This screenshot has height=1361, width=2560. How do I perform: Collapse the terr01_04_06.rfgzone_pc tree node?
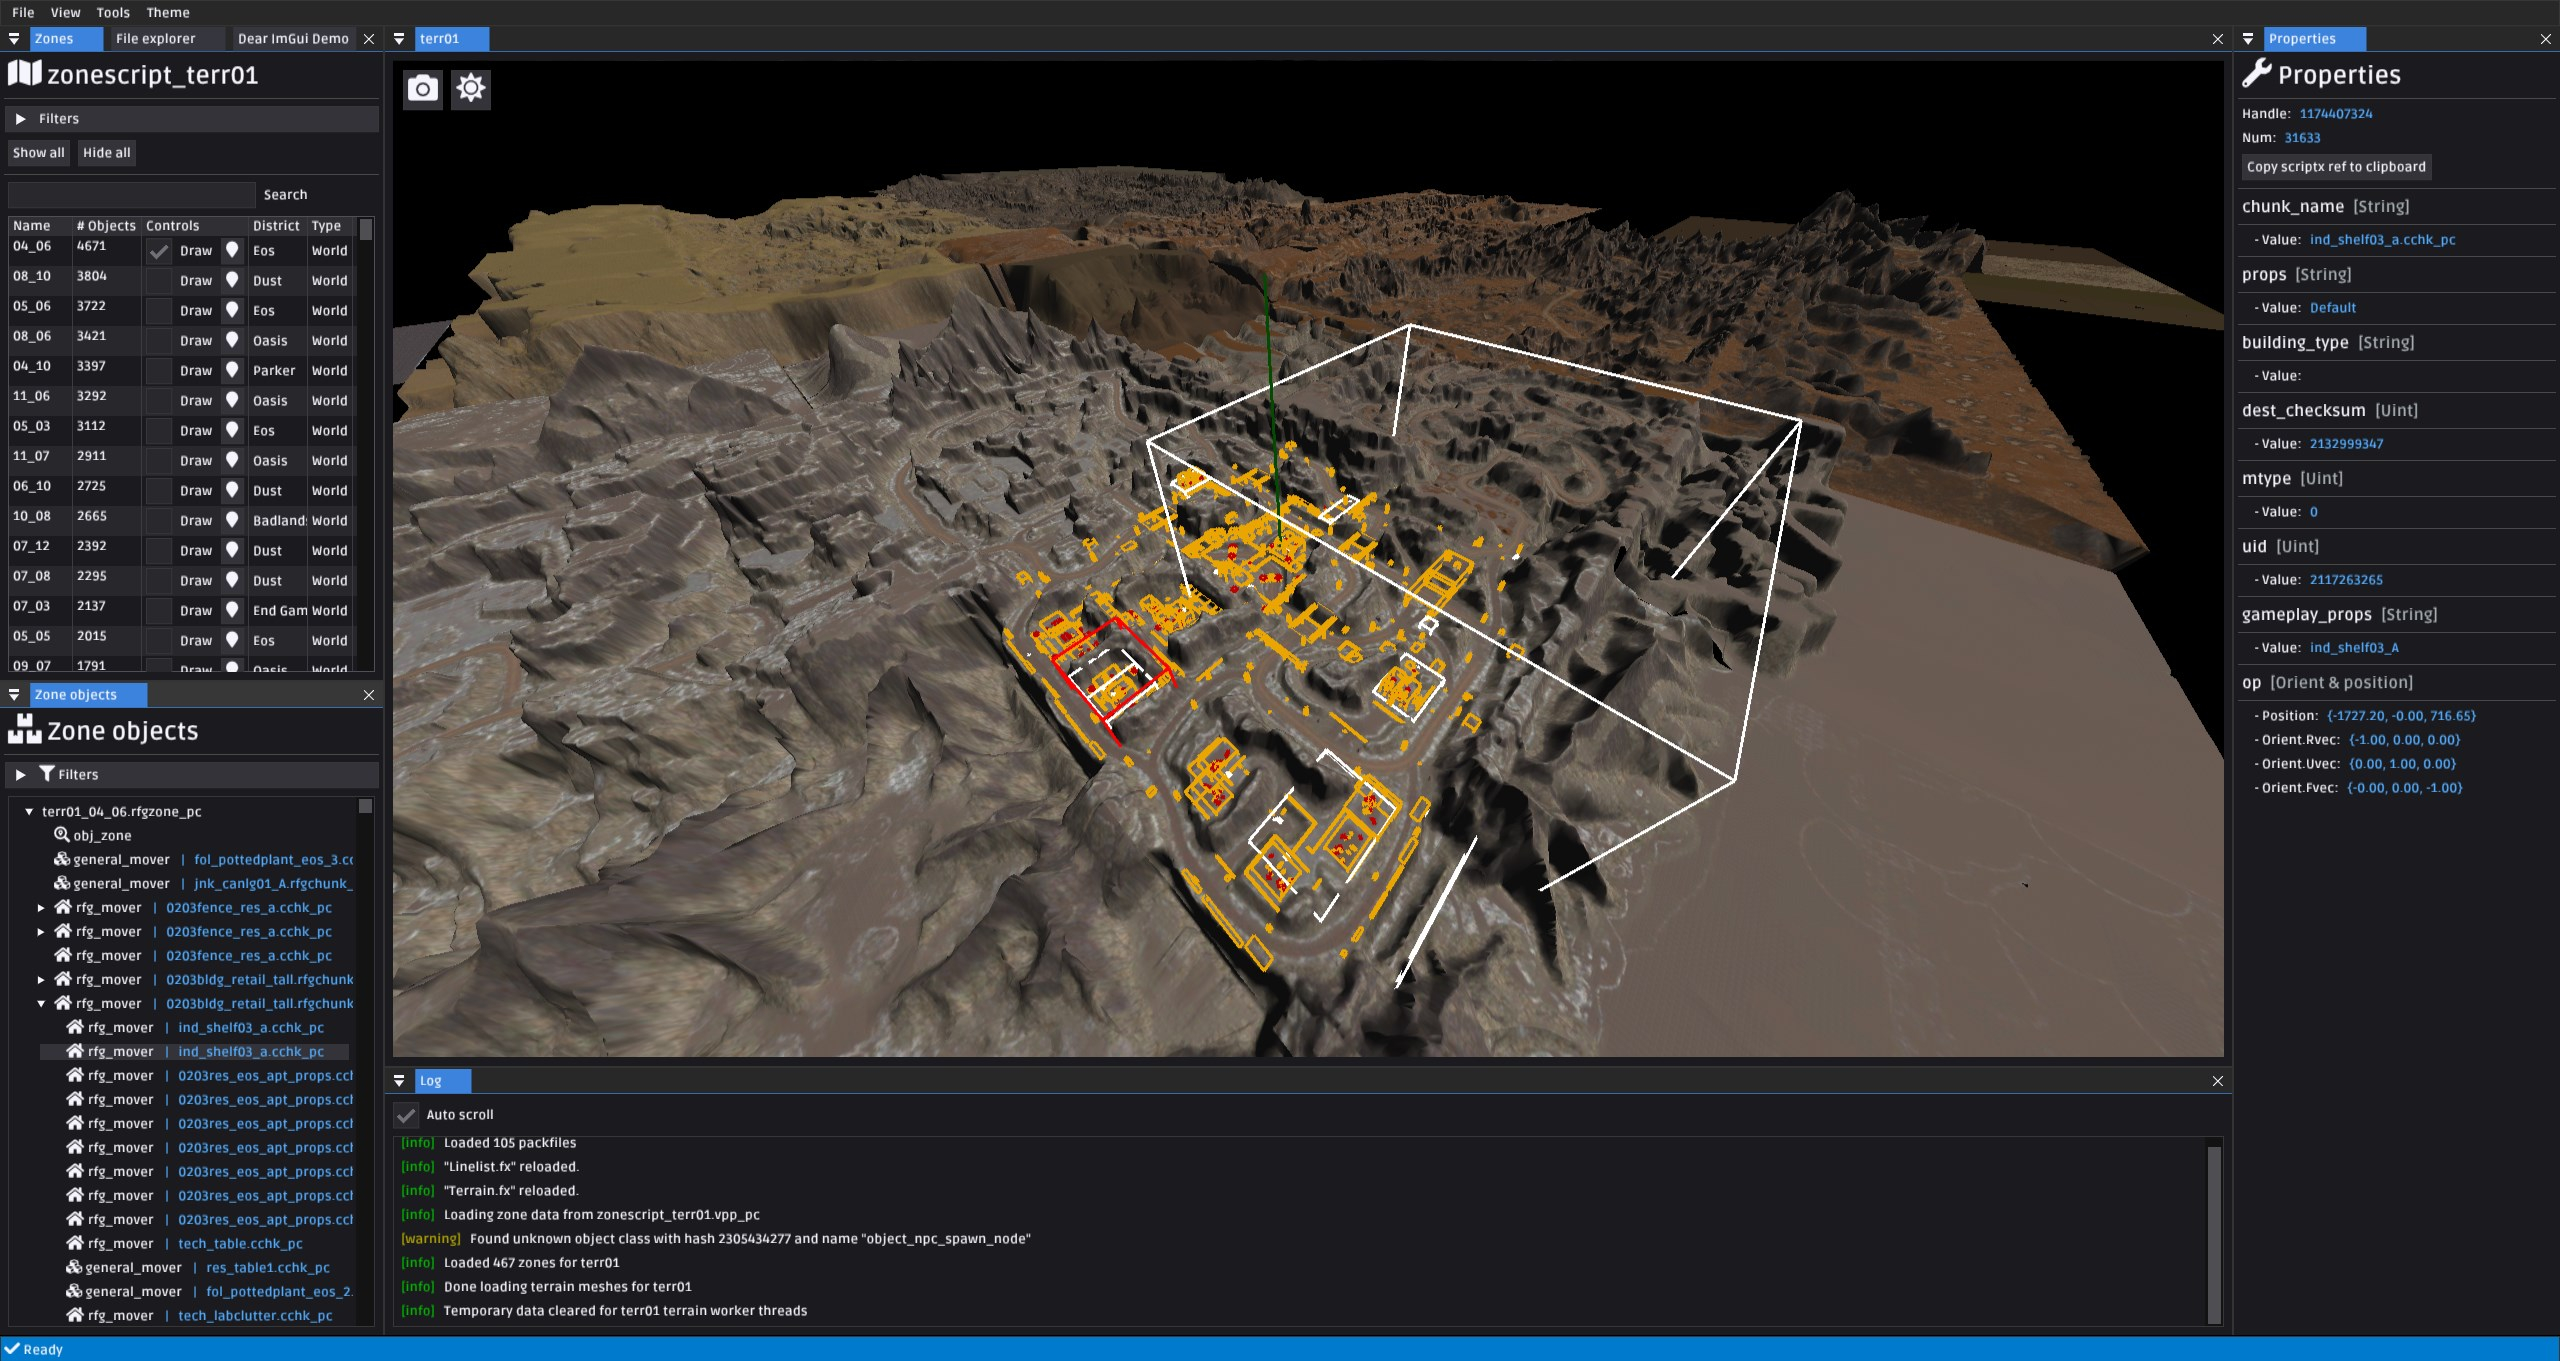(29, 812)
